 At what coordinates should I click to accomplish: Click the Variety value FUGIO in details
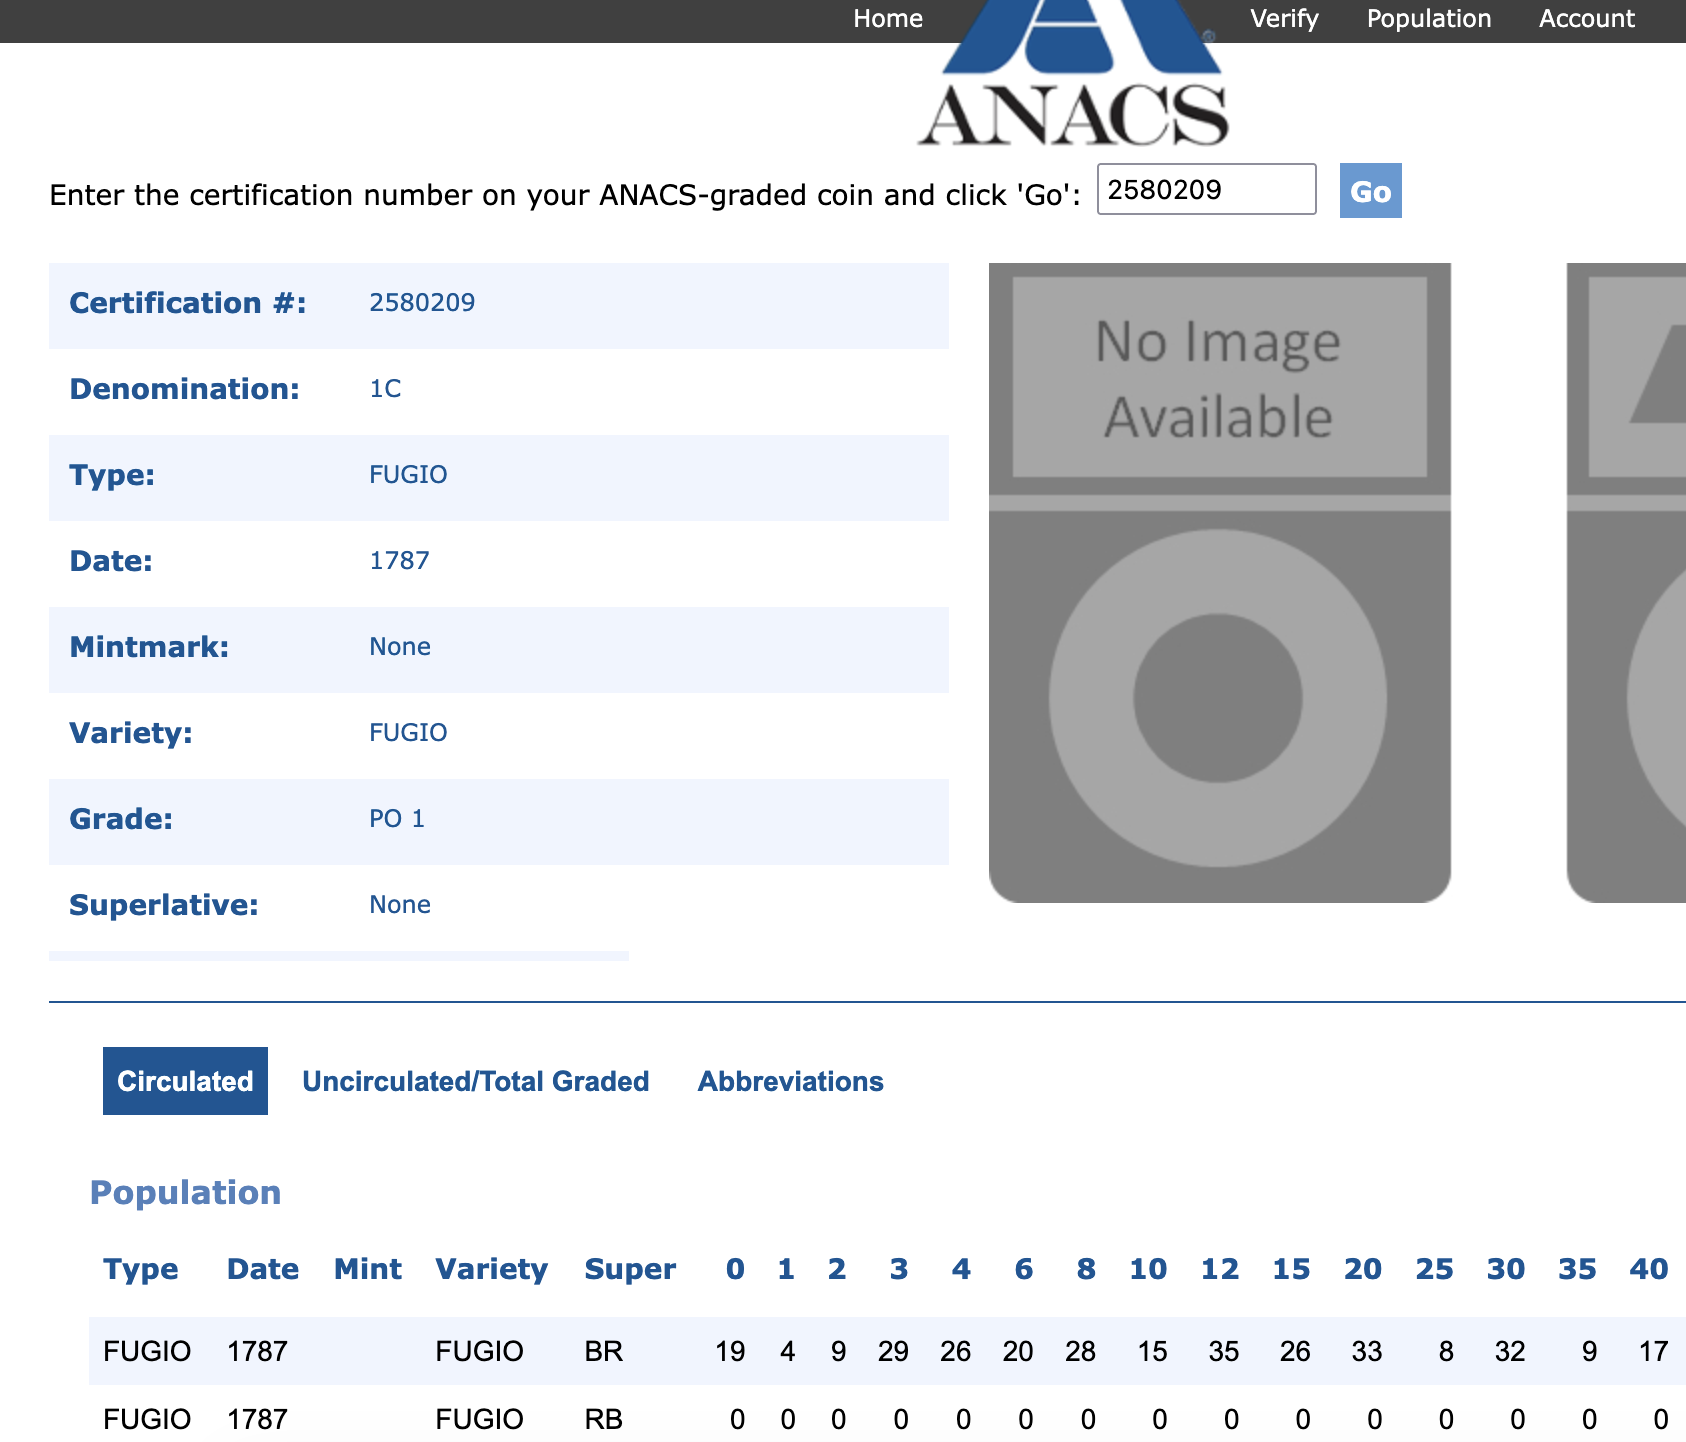click(408, 733)
